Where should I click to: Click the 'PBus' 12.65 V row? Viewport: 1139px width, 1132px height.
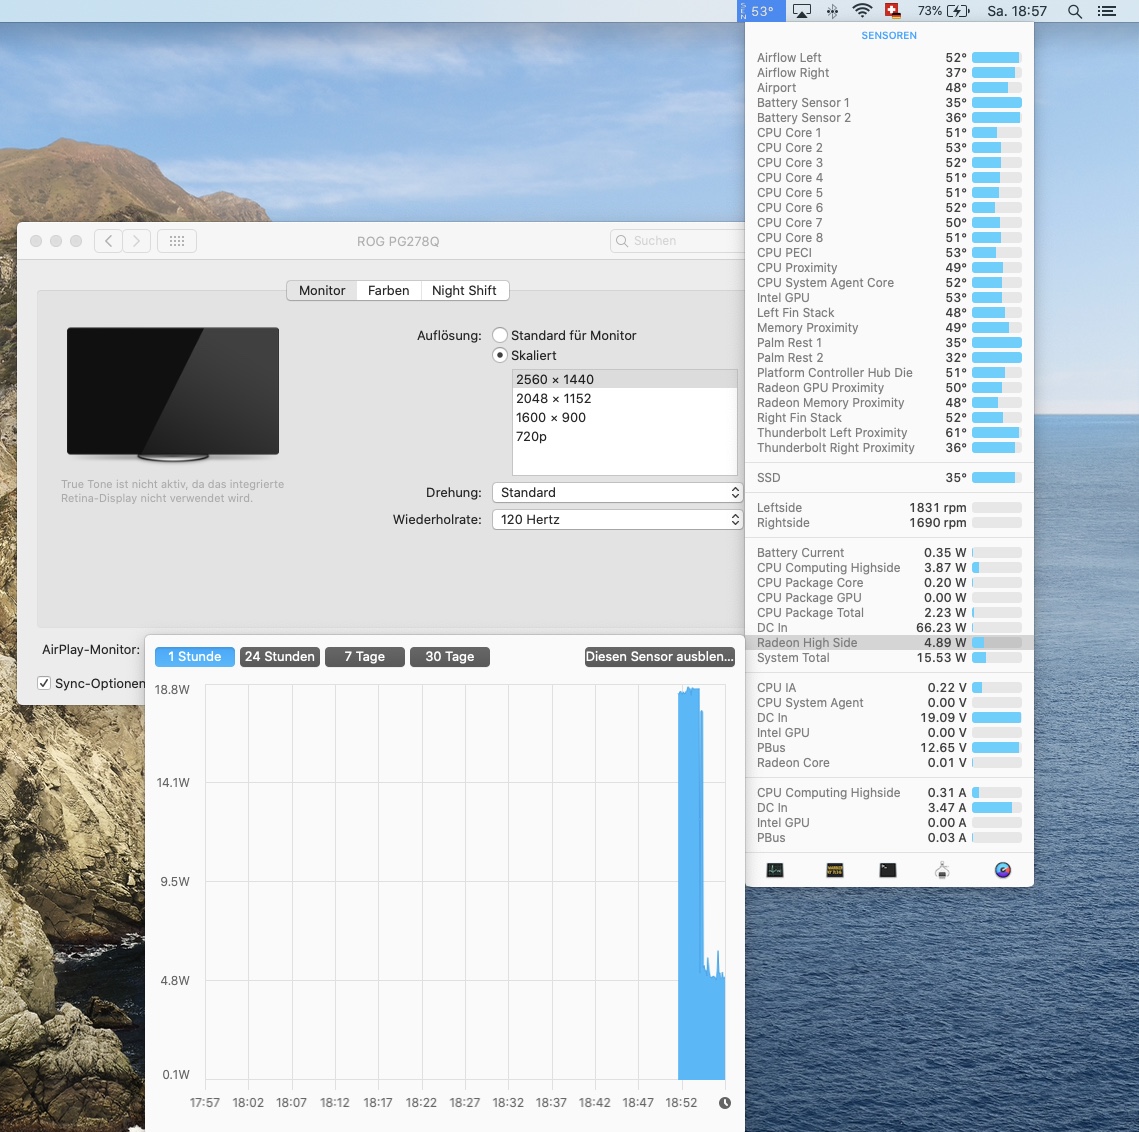click(x=889, y=748)
